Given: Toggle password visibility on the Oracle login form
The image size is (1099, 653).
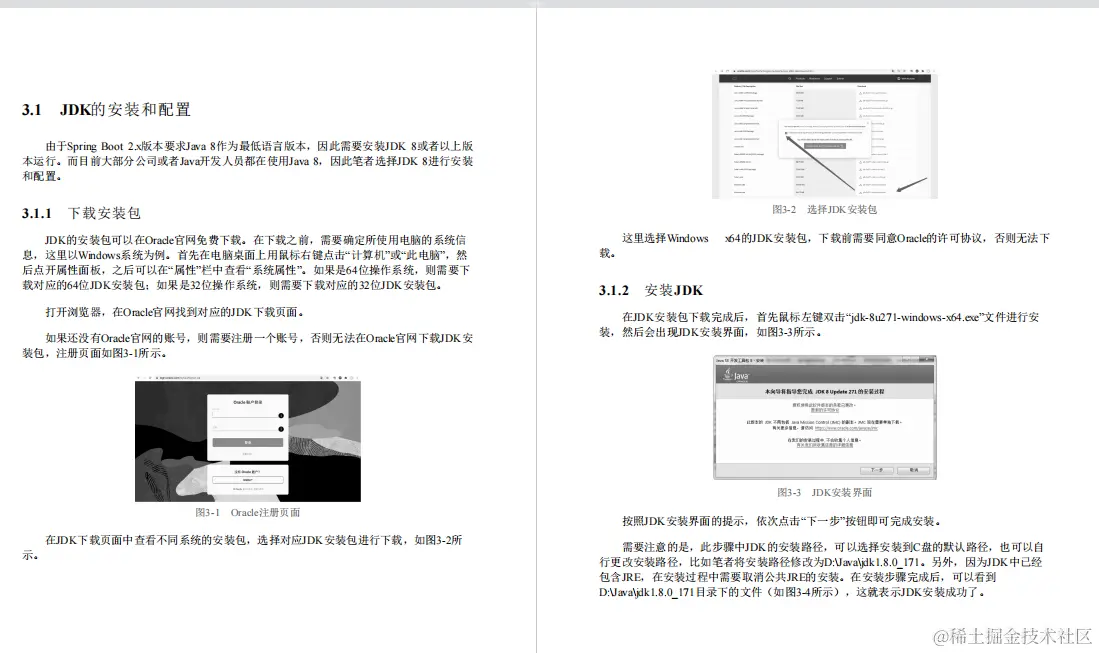Looking at the screenshot, I should click(281, 428).
